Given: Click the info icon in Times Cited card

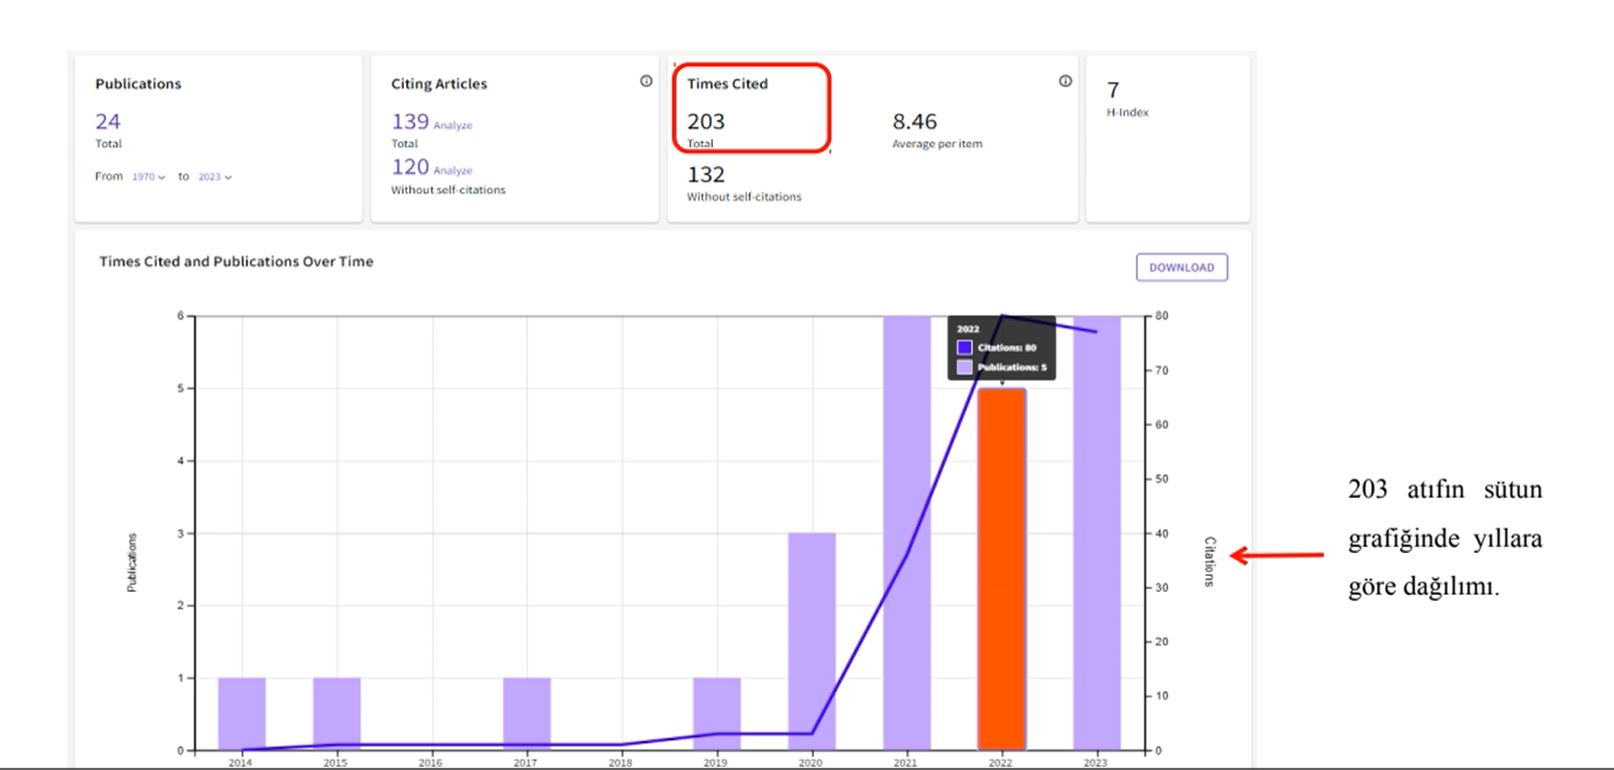Looking at the screenshot, I should click(x=1065, y=81).
